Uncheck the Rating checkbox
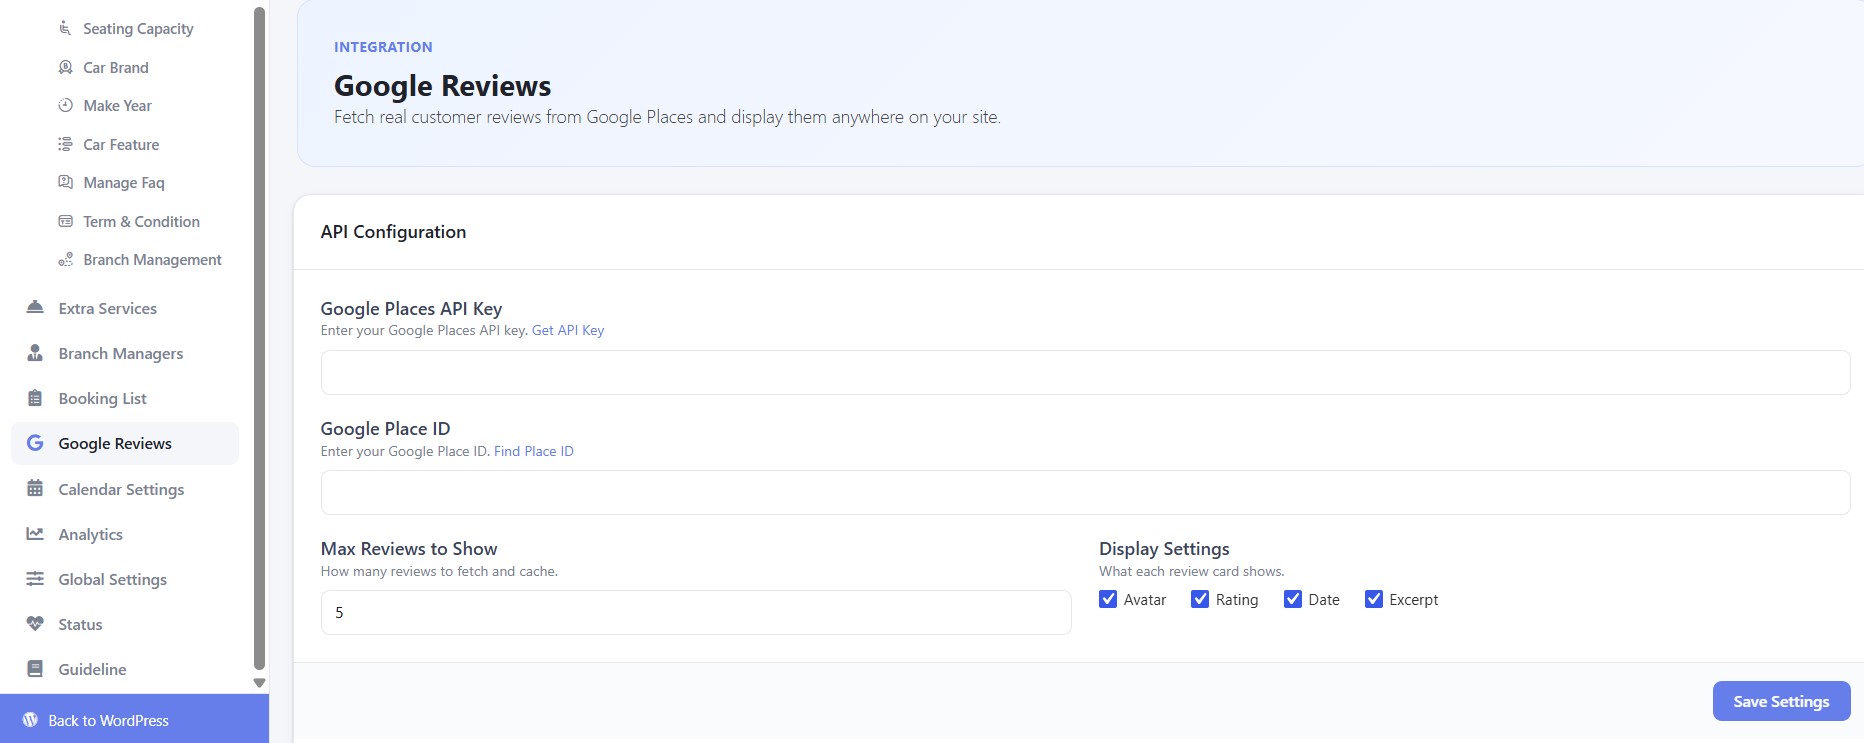This screenshot has width=1864, height=743. (1200, 599)
